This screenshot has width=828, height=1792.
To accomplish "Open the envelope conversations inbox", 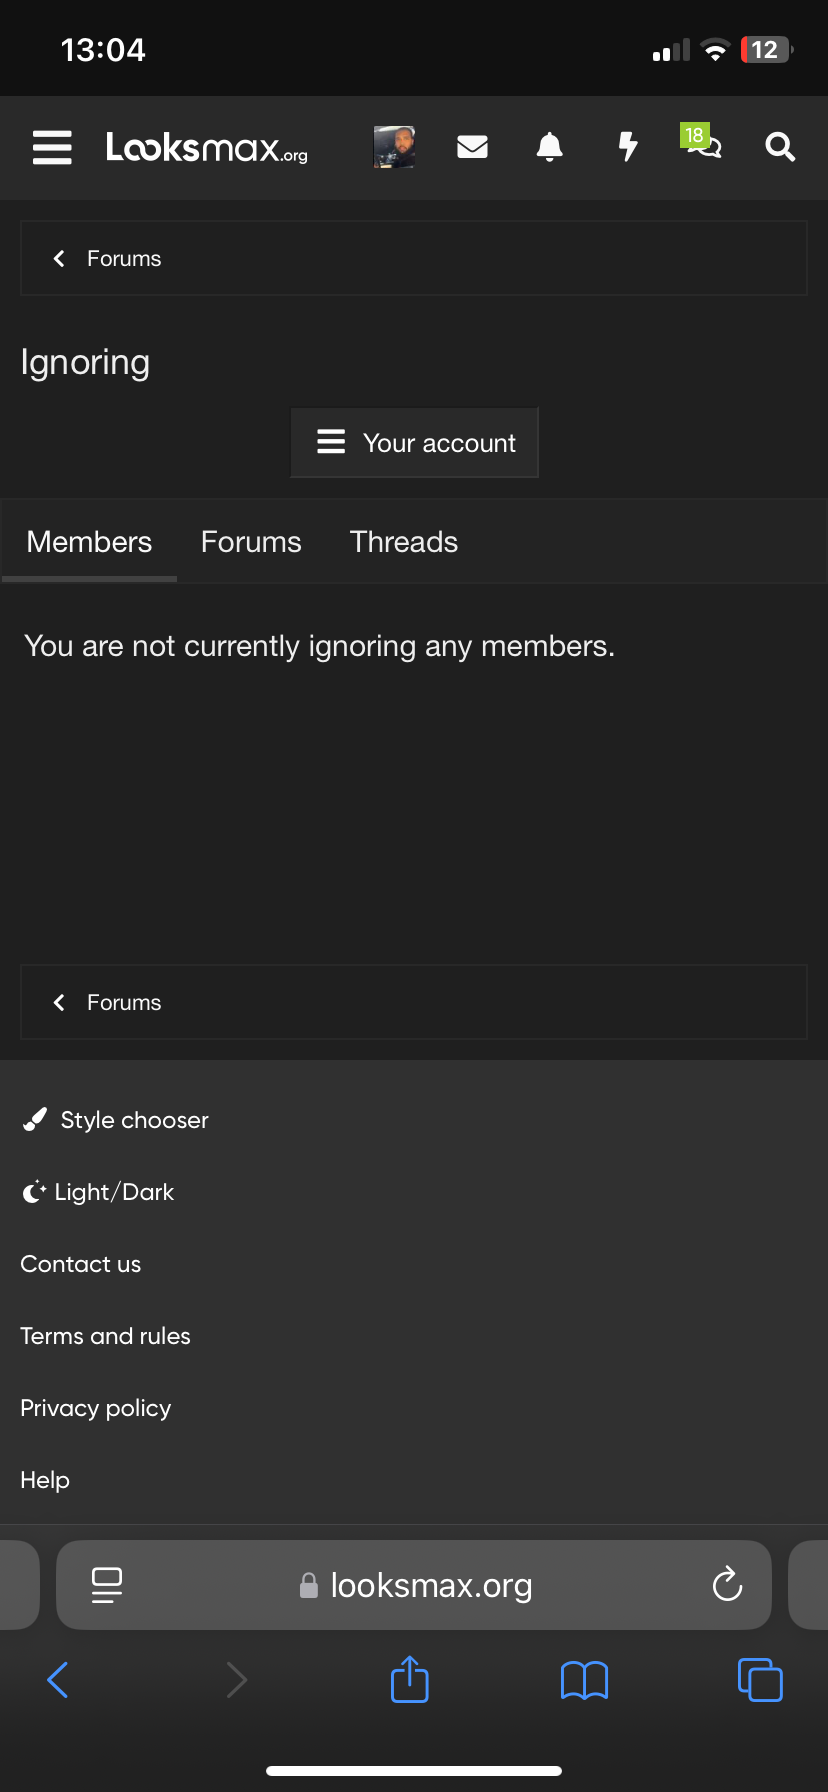I will (x=472, y=147).
